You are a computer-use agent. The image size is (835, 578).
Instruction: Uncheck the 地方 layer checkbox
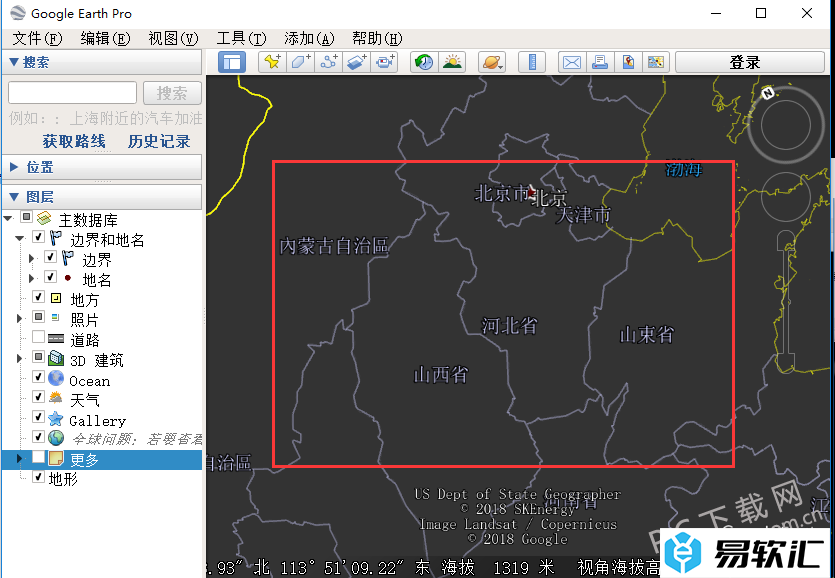[x=38, y=297]
